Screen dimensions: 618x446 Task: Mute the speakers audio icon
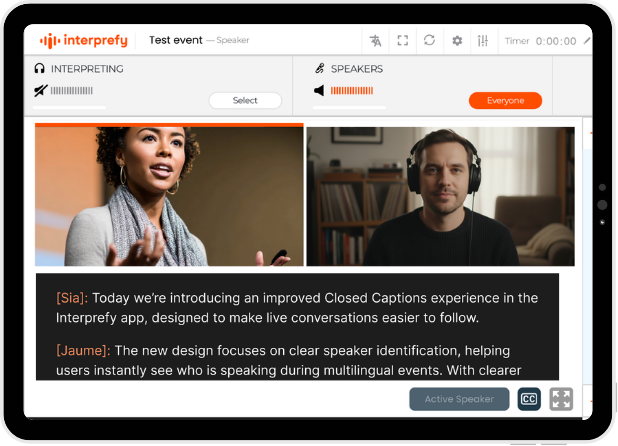point(319,91)
